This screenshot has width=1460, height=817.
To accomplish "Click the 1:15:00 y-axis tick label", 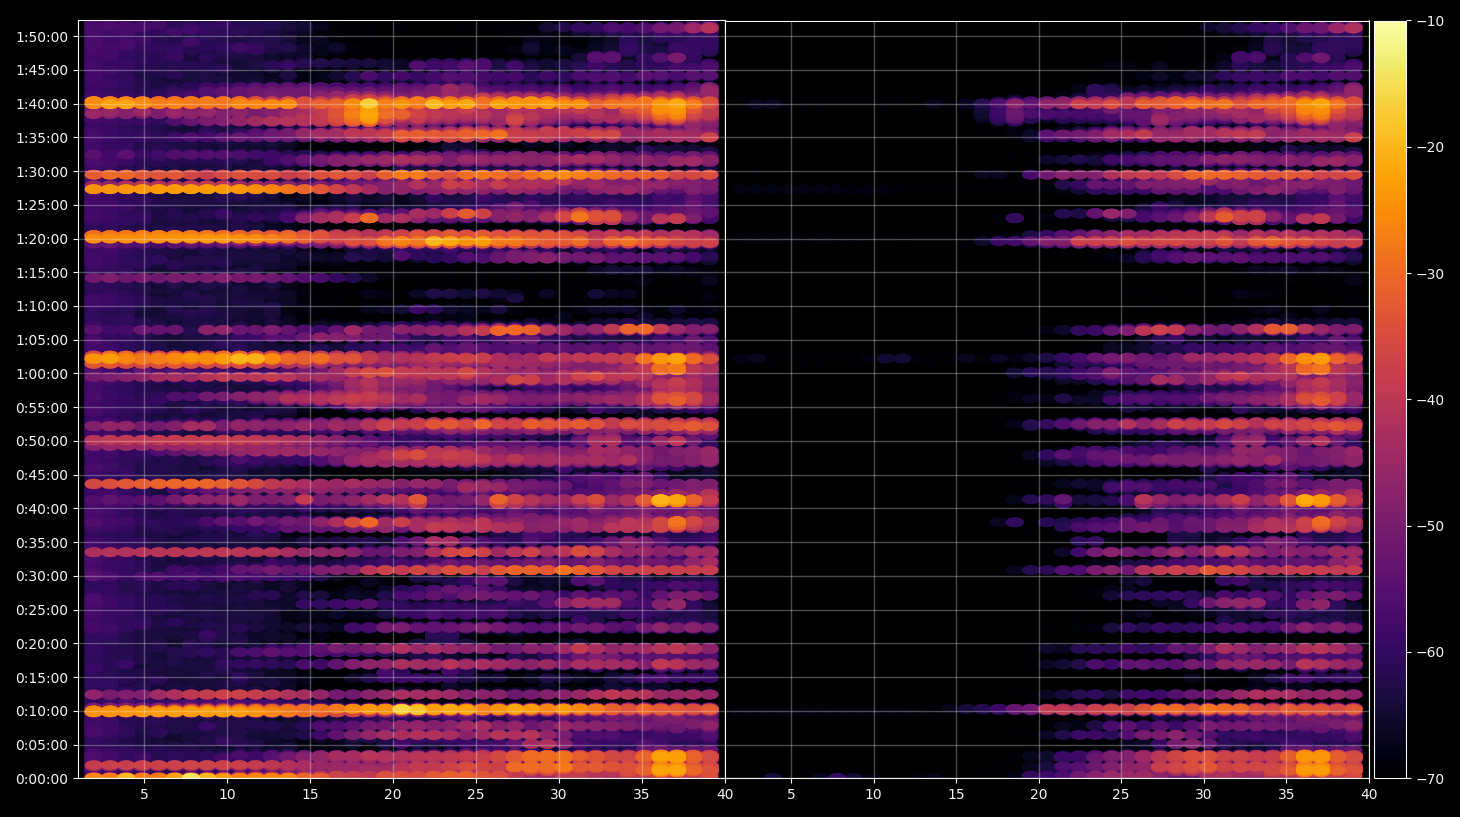I will tap(42, 273).
